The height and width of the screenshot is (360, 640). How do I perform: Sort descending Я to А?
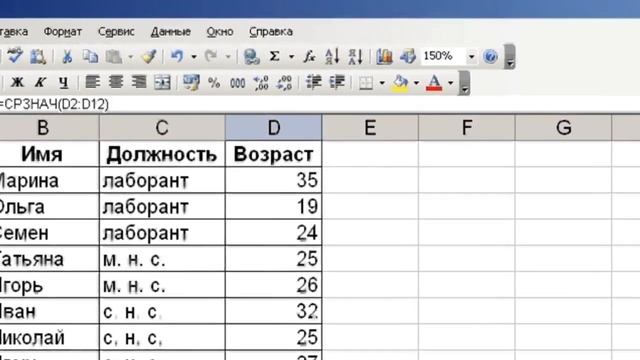(x=355, y=56)
